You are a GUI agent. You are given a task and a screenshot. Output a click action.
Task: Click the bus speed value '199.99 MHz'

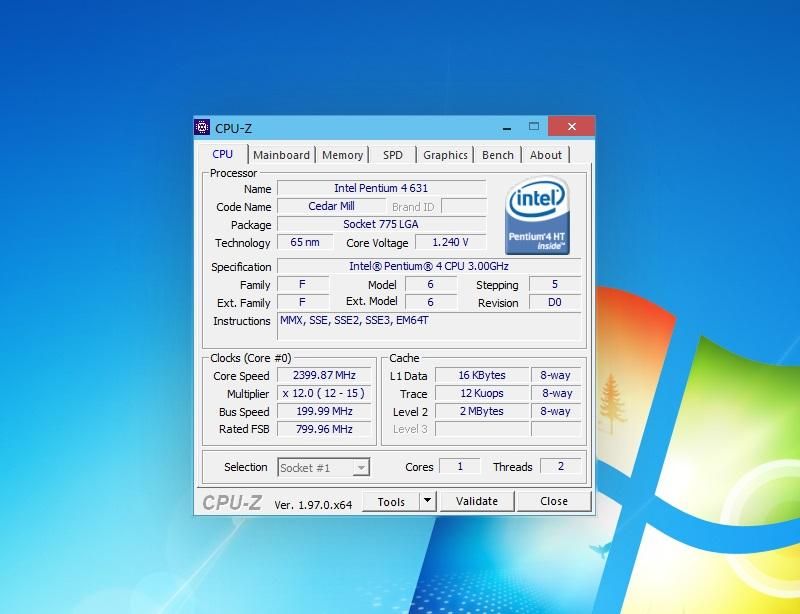point(324,411)
